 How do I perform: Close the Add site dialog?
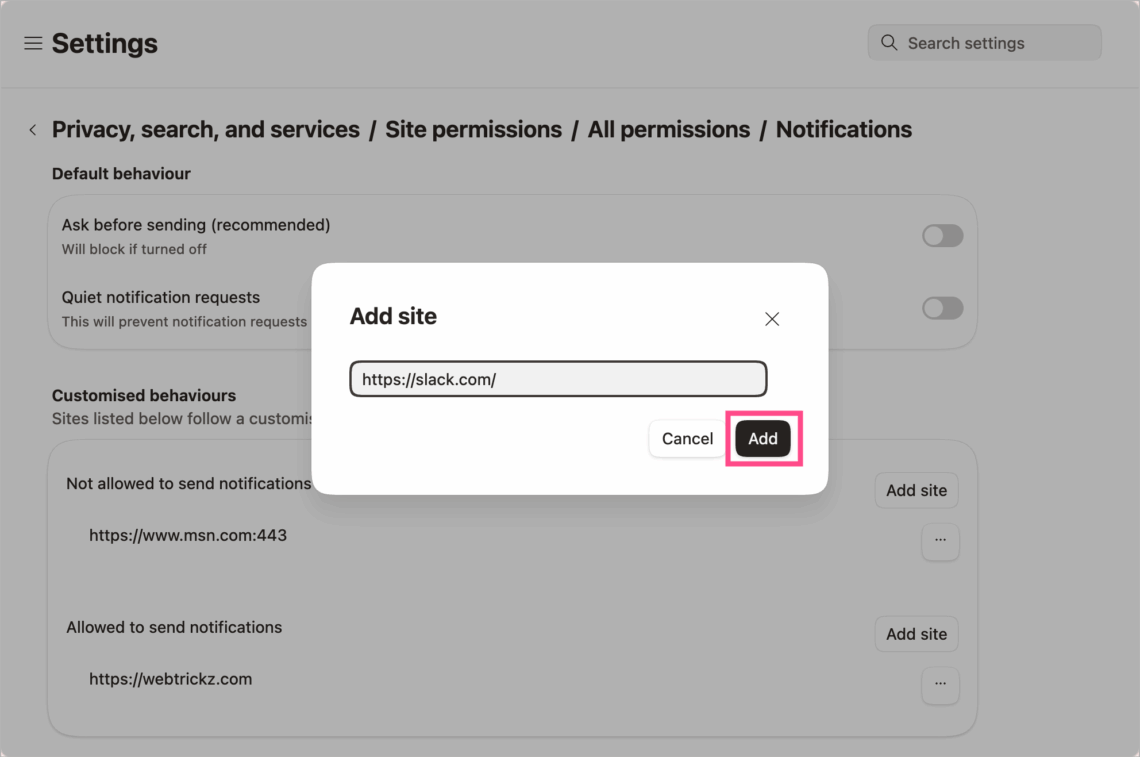pyautogui.click(x=772, y=319)
